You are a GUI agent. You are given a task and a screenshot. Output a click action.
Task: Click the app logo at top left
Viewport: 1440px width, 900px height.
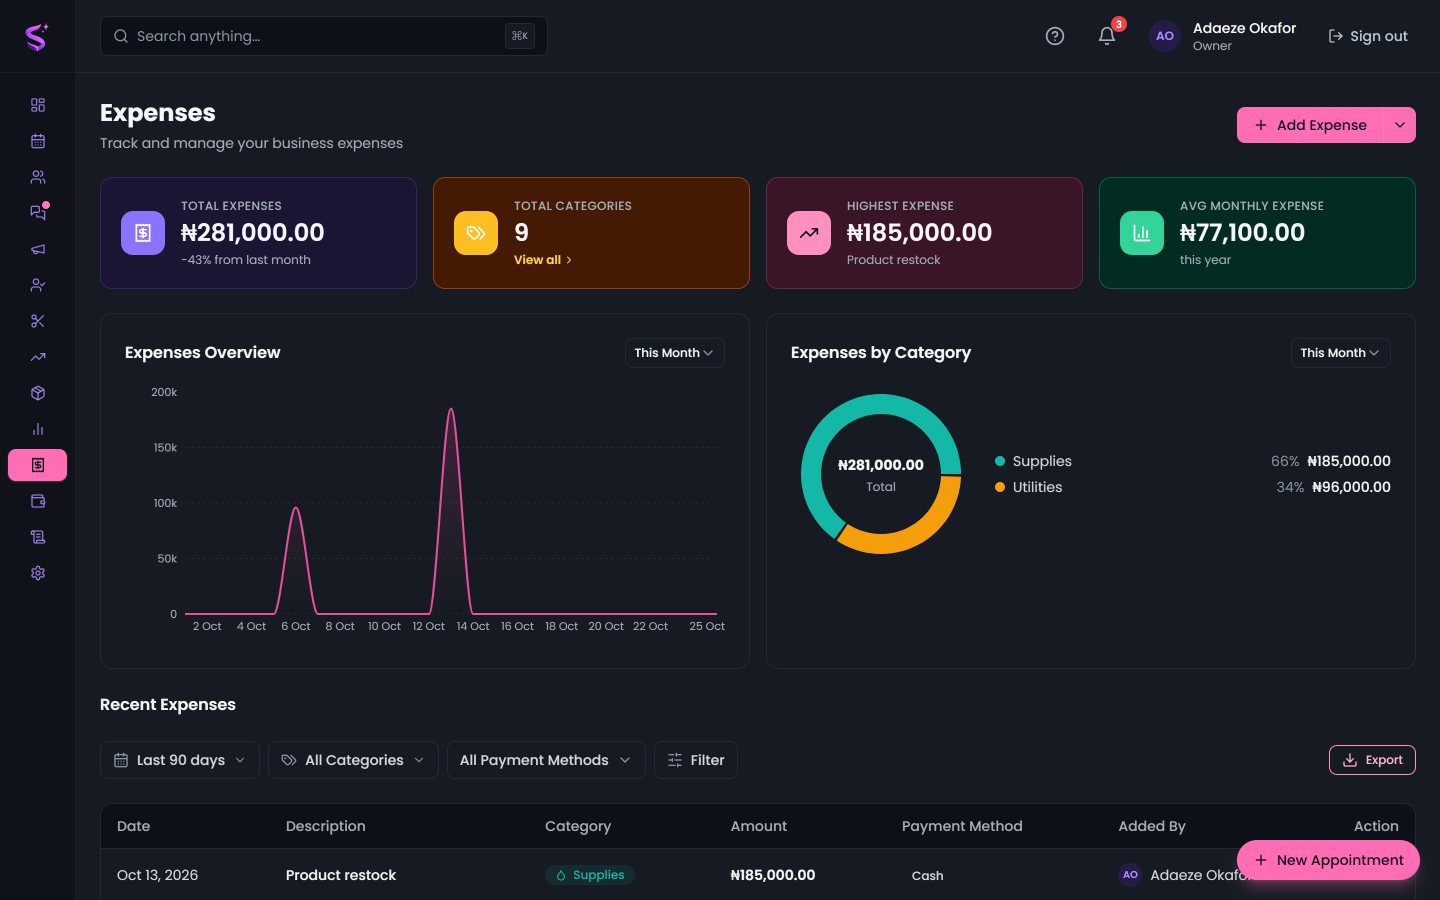37,37
